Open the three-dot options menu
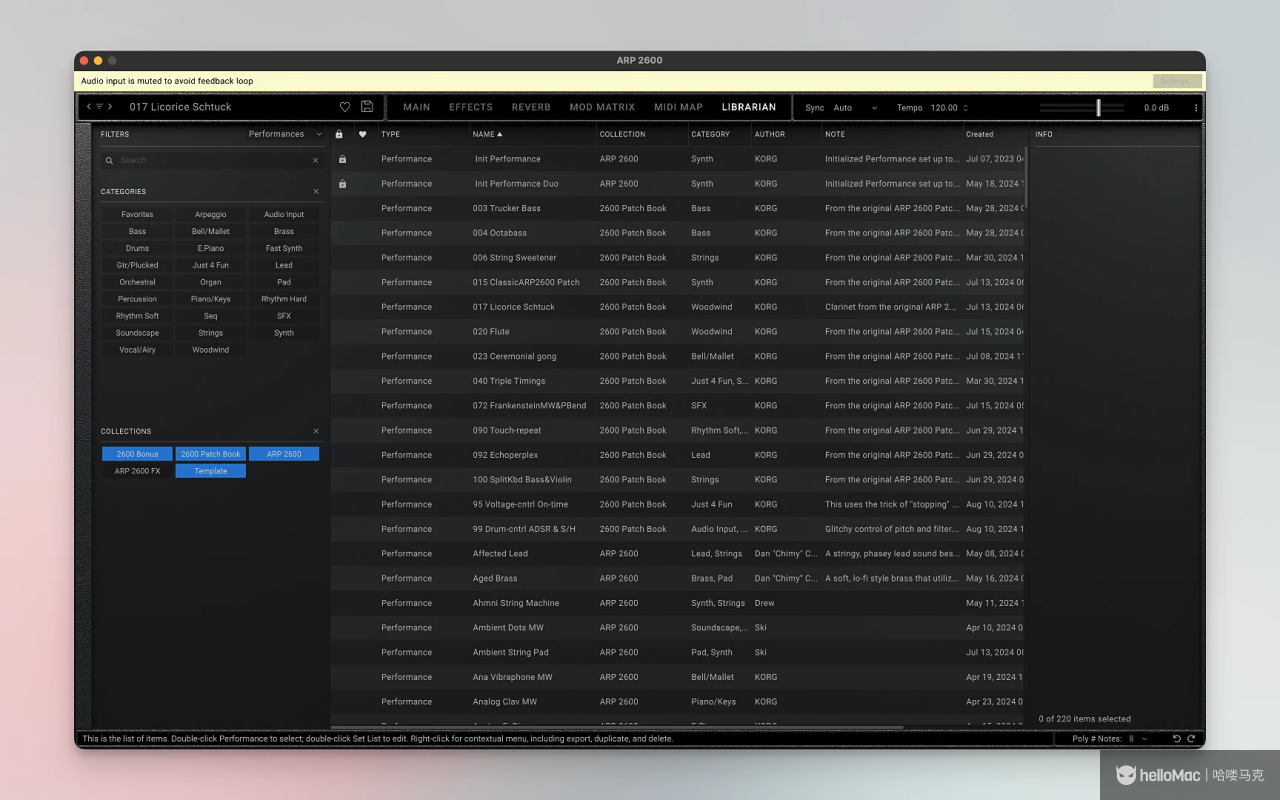1280x800 pixels. coord(1195,108)
